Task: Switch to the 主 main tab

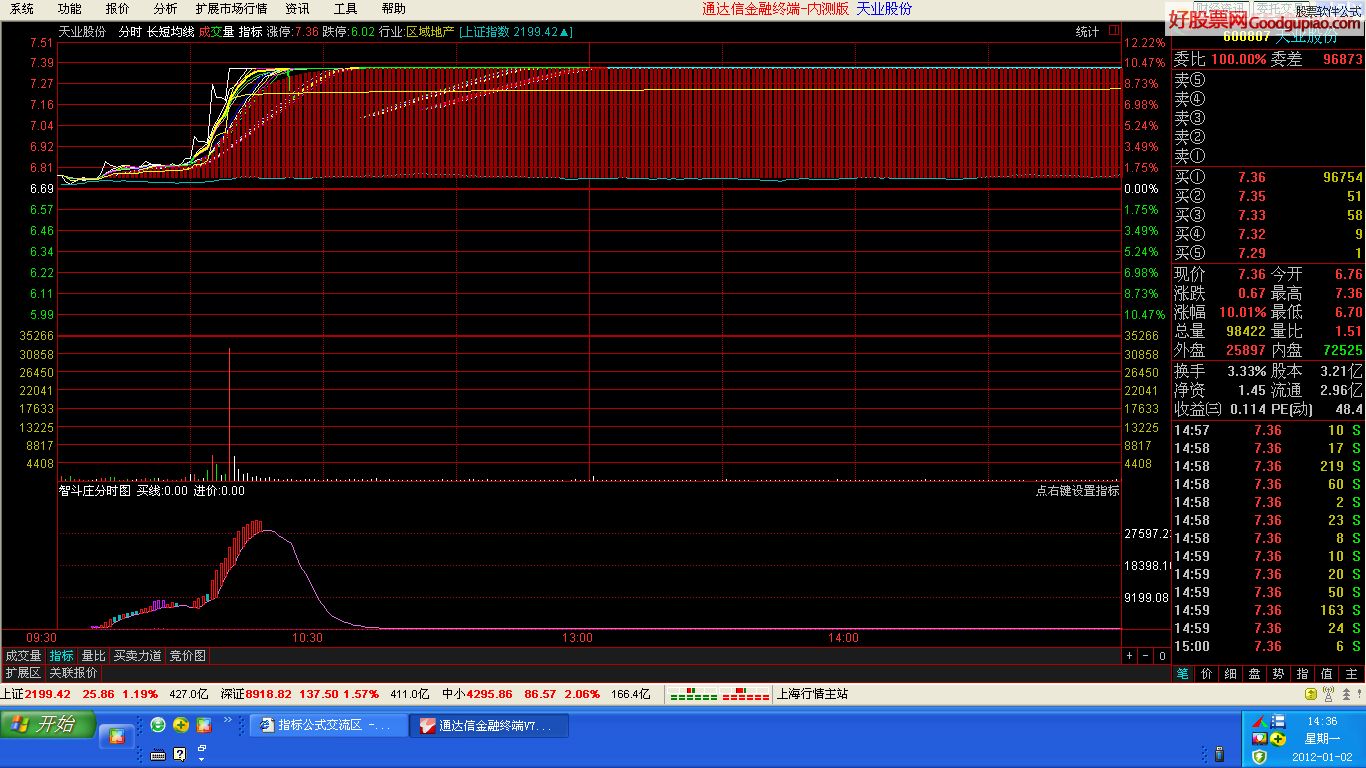Action: [x=1352, y=674]
